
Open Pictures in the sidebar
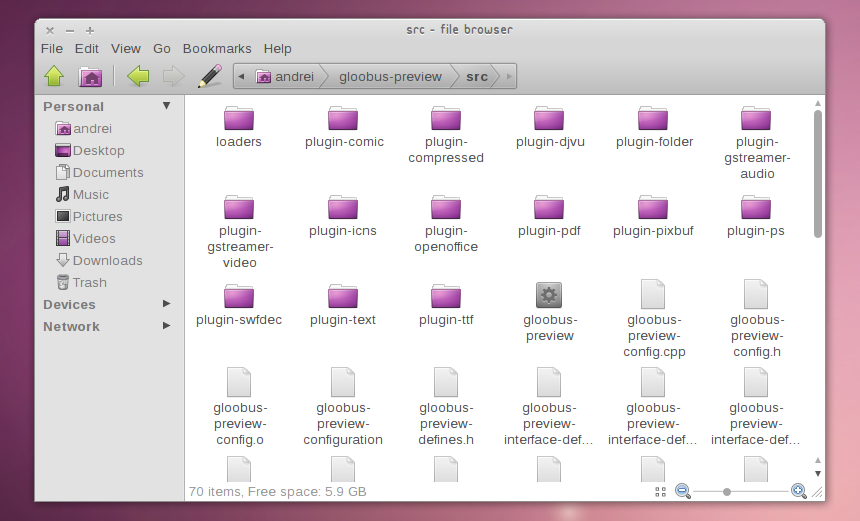coord(89,216)
